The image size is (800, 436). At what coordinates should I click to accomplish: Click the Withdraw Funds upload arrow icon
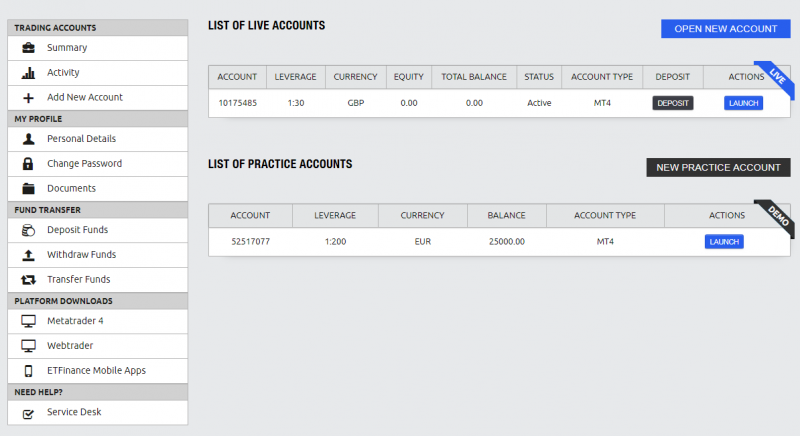pyautogui.click(x=29, y=255)
